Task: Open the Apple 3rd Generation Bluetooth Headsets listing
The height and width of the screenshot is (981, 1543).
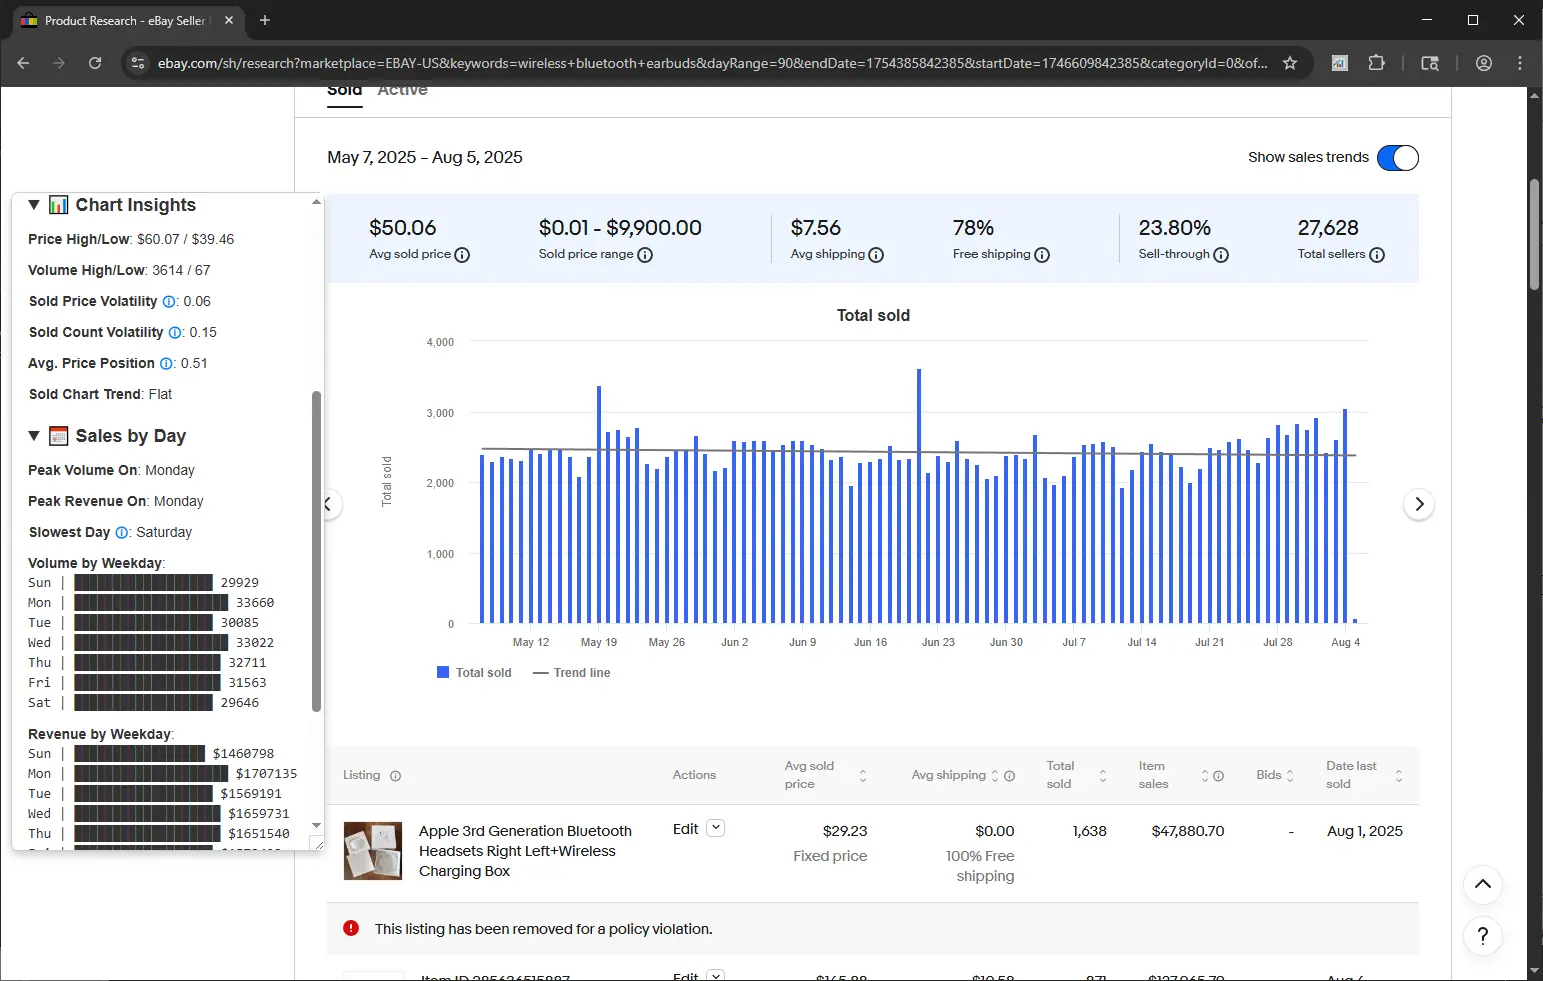Action: (x=525, y=851)
